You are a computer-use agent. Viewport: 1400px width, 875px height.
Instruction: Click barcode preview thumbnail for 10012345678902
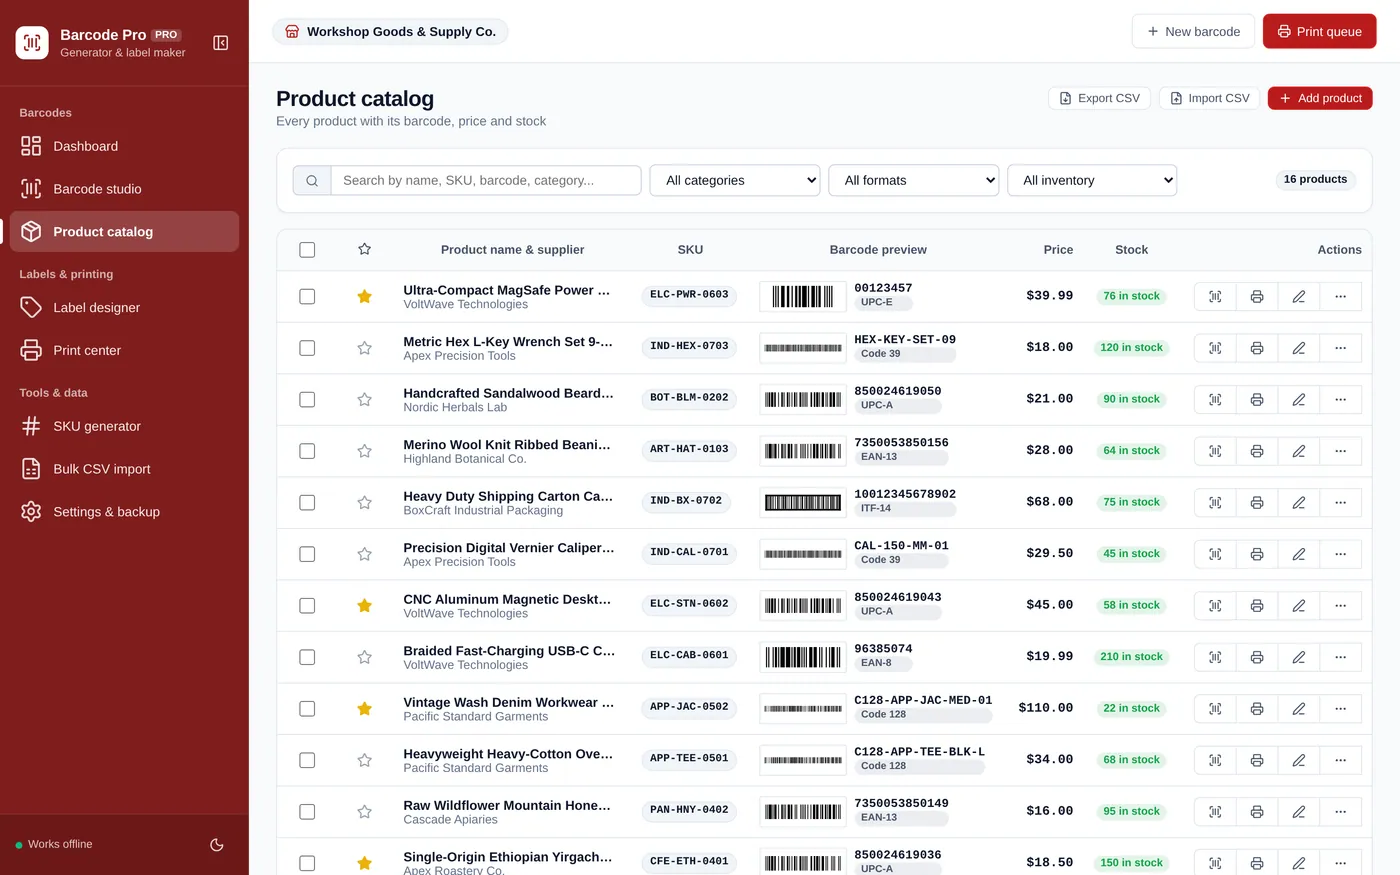tap(802, 502)
